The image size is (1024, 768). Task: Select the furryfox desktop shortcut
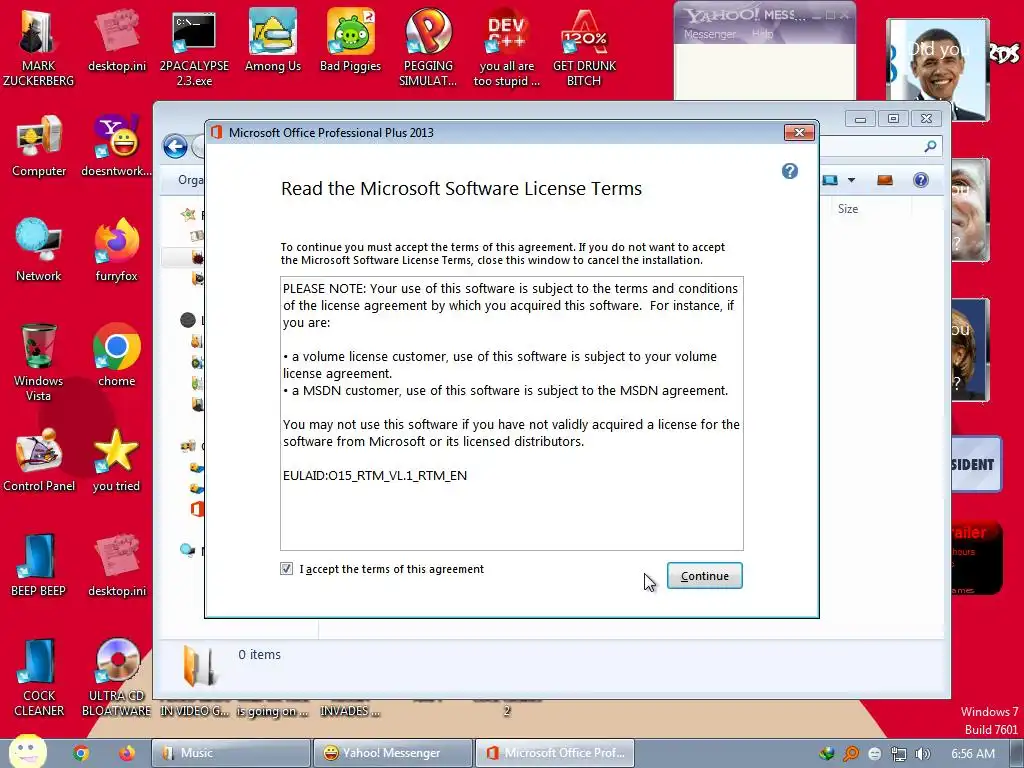pyautogui.click(x=116, y=250)
